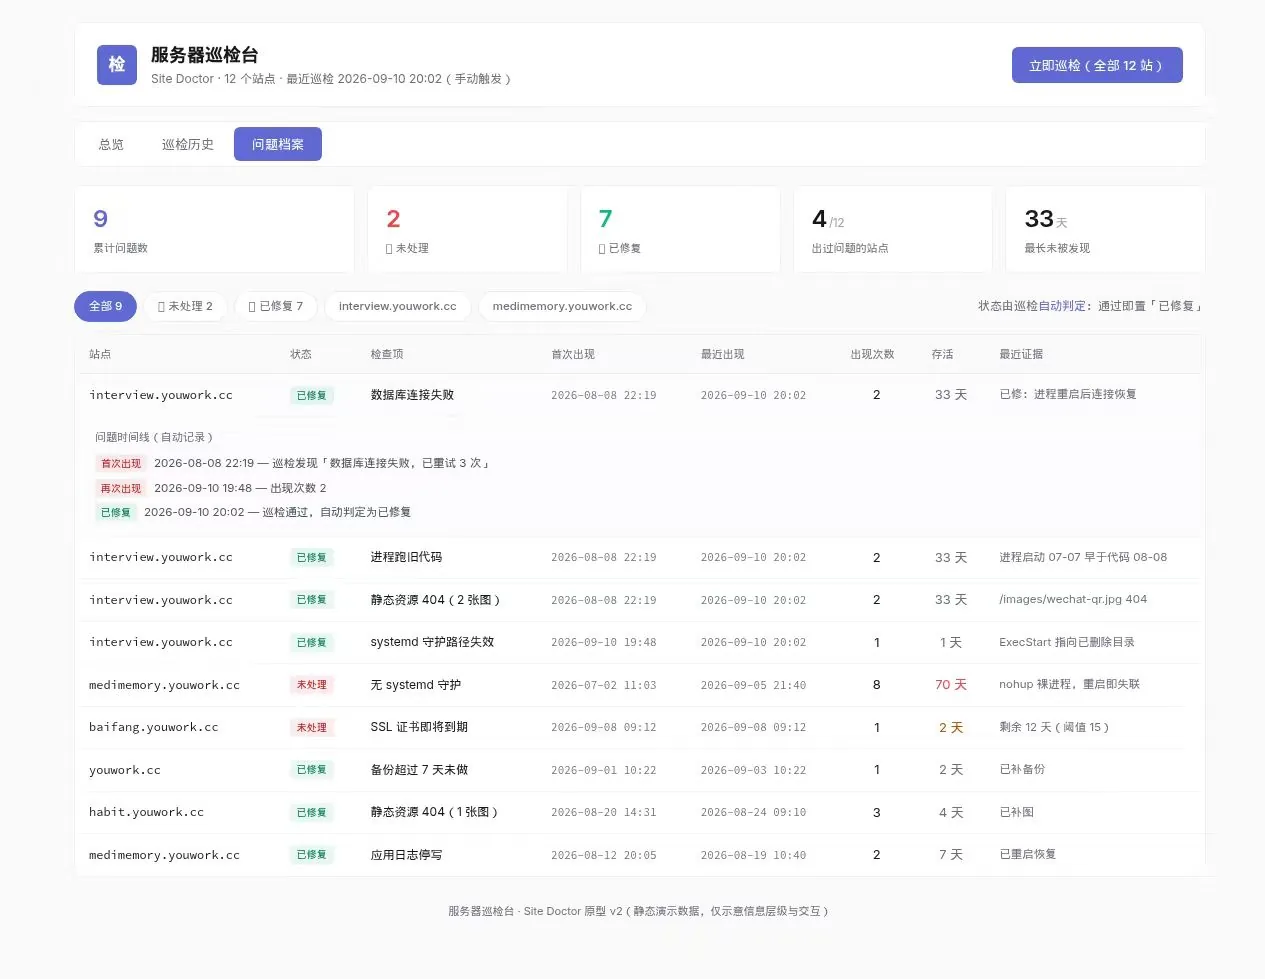Click the 未处理 stat card showing 2

pyautogui.click(x=467, y=229)
